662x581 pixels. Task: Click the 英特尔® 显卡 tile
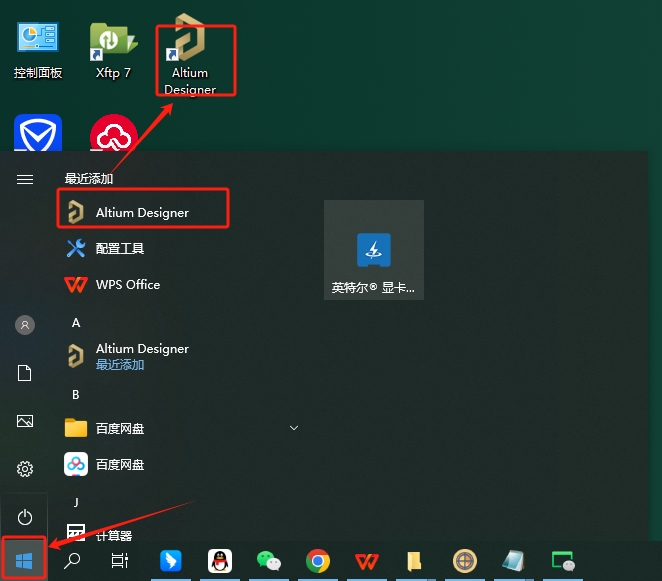(x=374, y=250)
